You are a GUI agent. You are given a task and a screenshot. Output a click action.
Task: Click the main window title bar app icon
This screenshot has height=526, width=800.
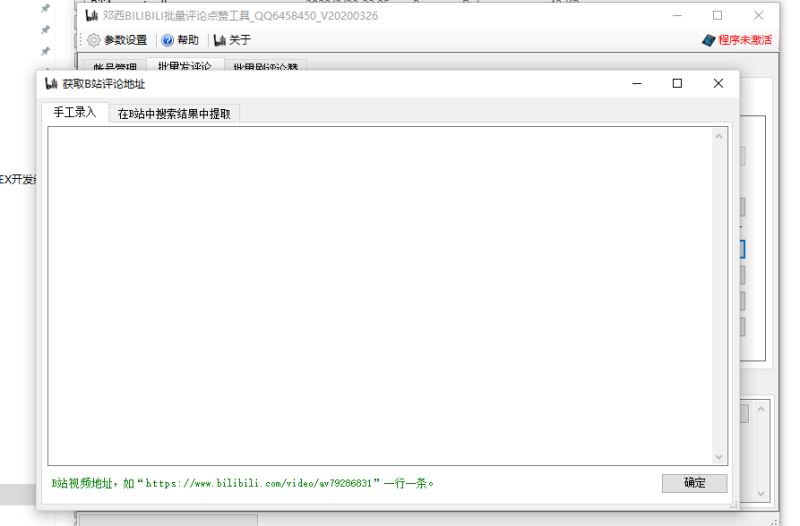click(x=91, y=16)
